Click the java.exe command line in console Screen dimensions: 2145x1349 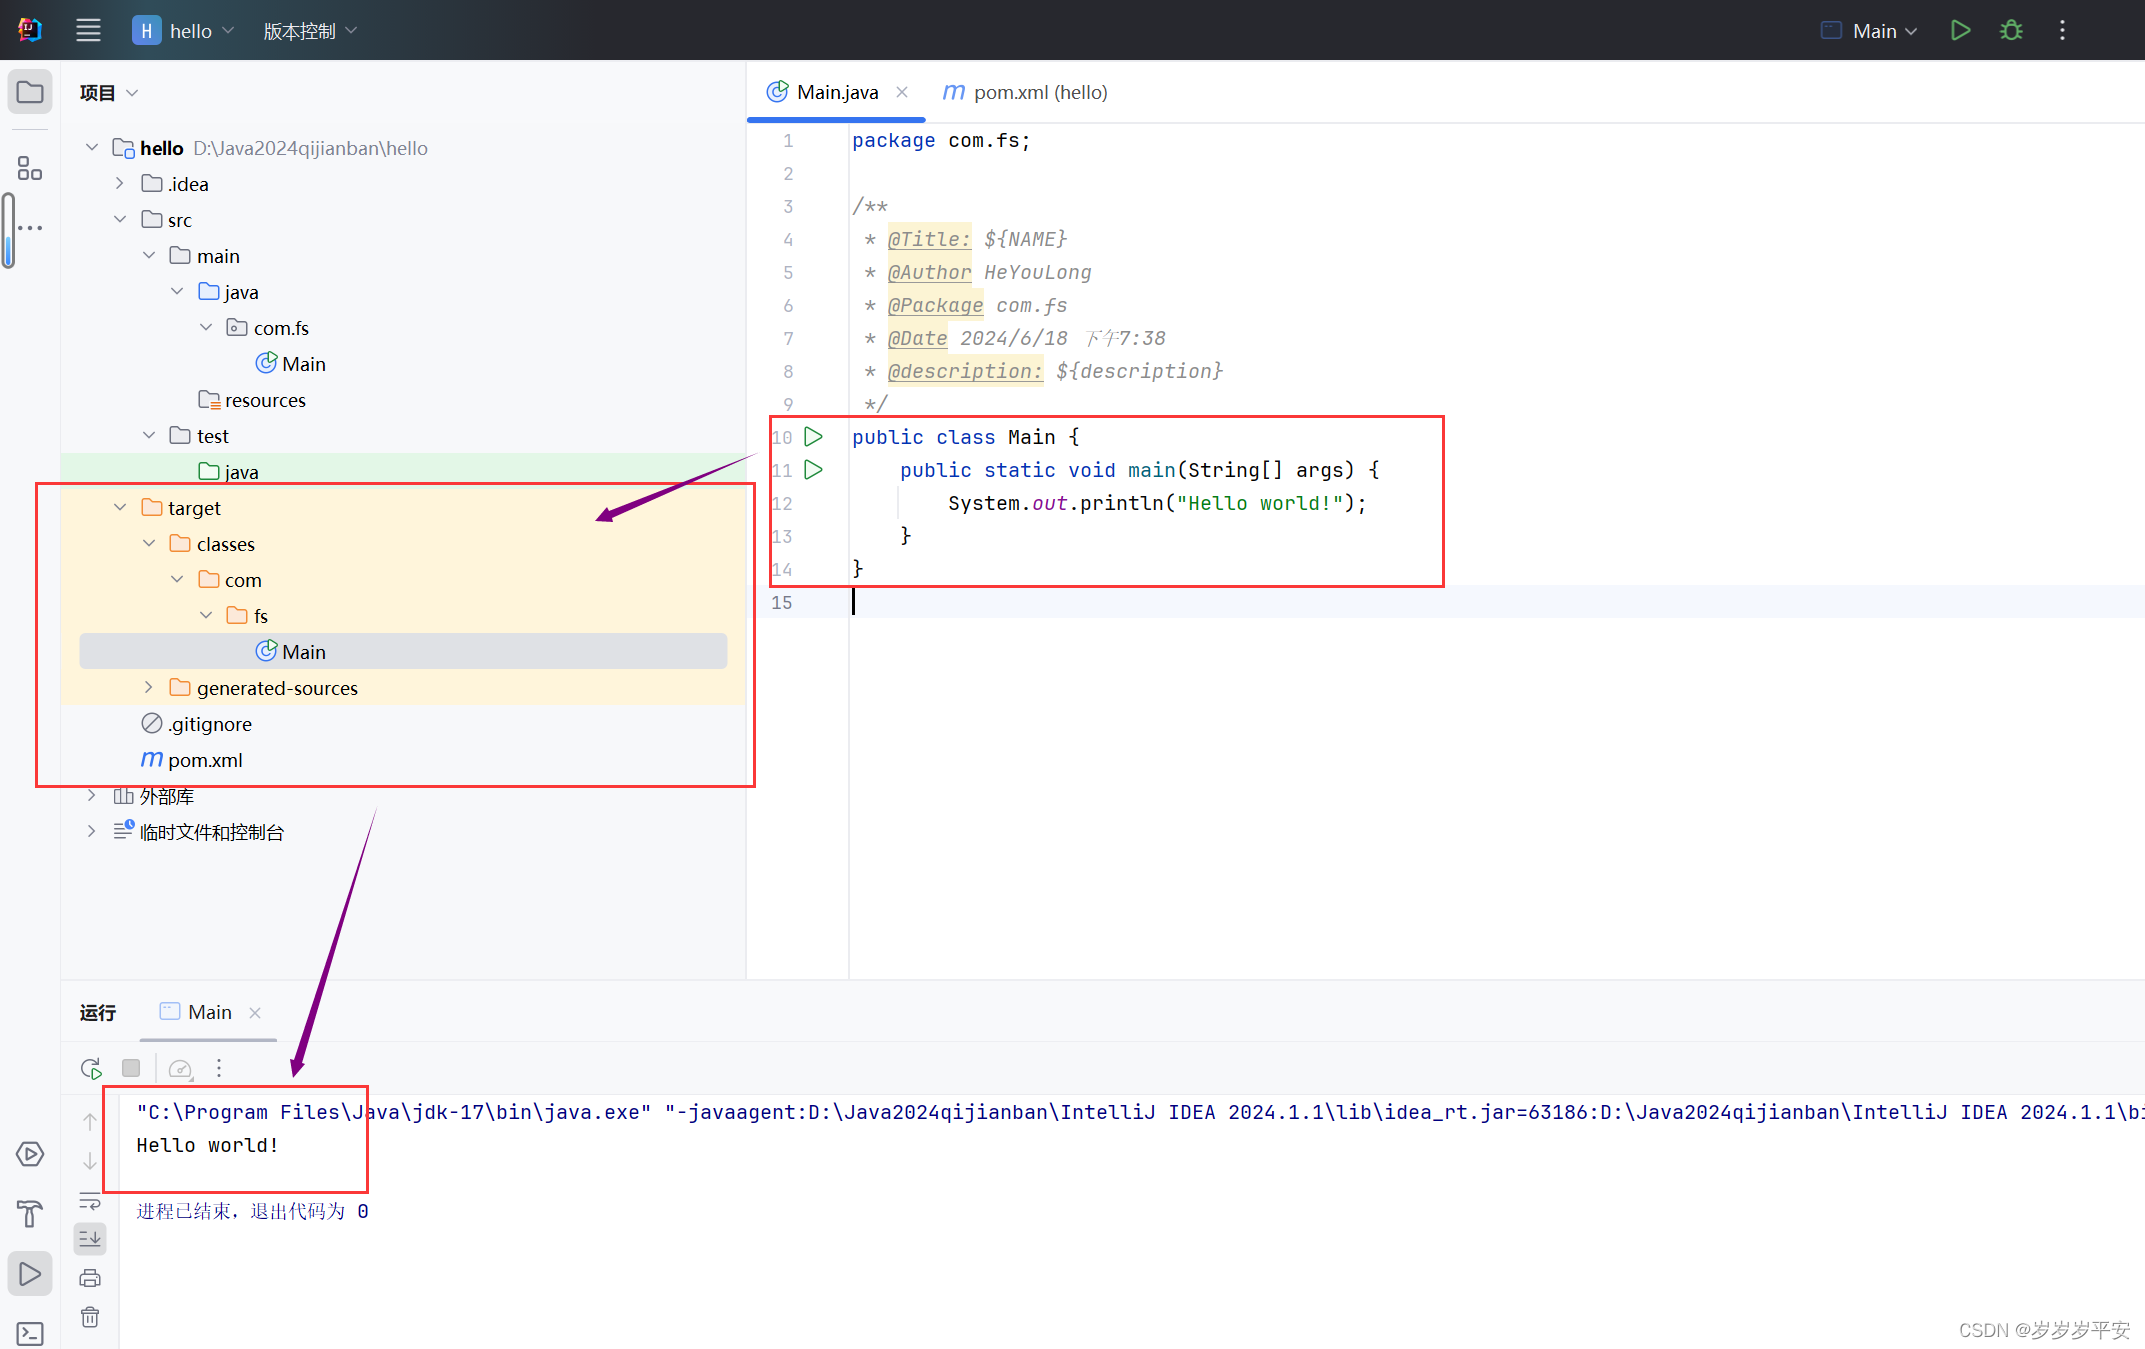1140,1112
